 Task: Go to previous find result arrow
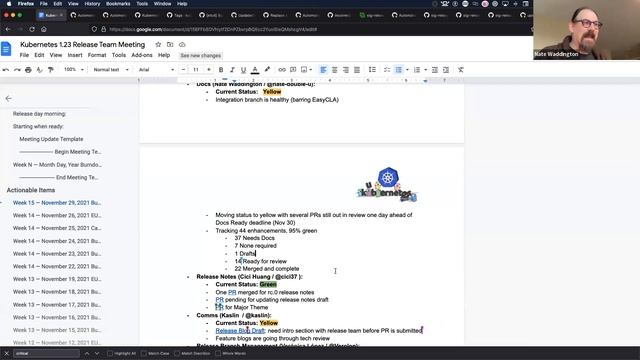pyautogui.click(x=87, y=353)
